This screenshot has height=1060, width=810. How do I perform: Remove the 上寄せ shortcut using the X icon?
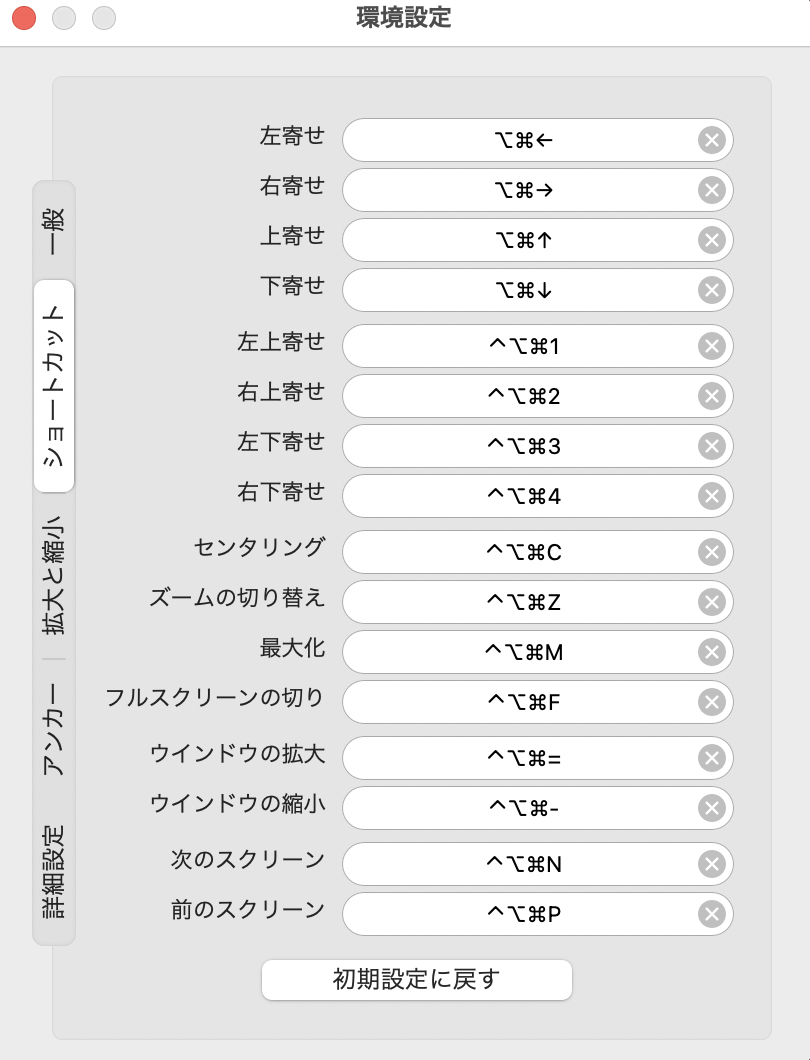point(711,240)
